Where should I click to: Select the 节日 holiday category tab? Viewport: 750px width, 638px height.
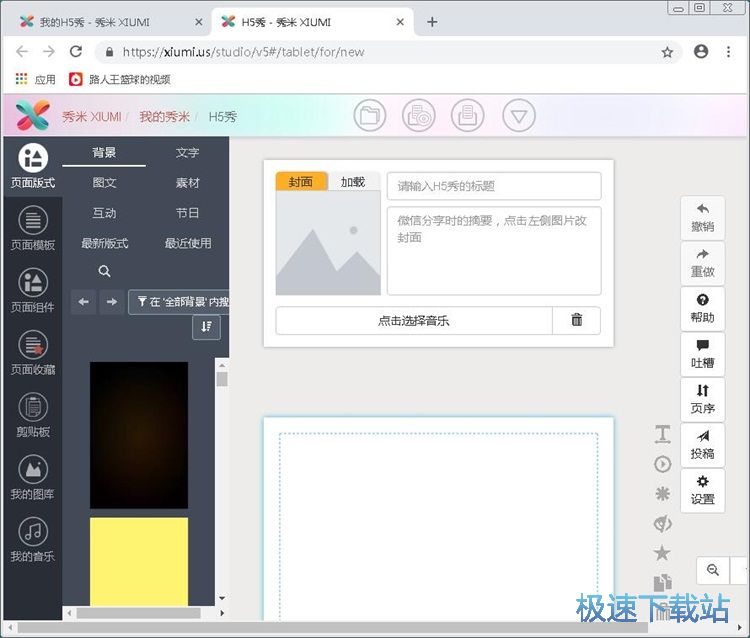pos(187,213)
